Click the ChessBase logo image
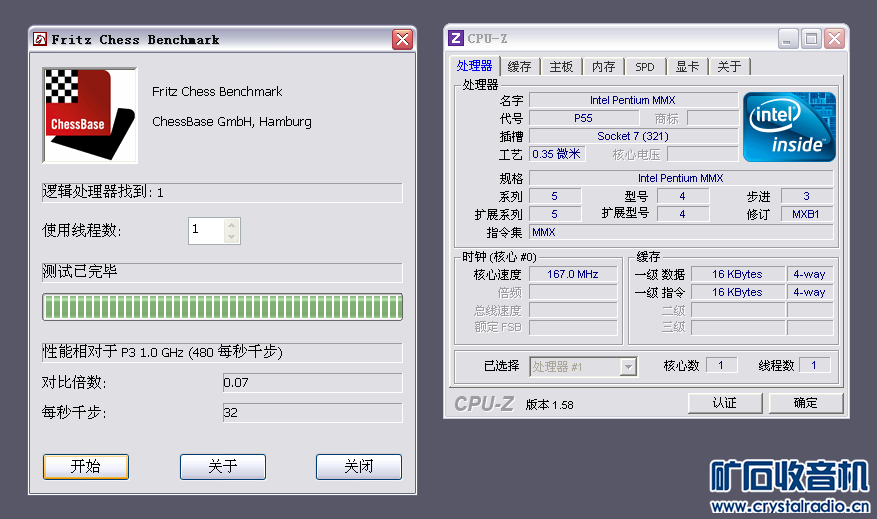Image resolution: width=877 pixels, height=519 pixels. [89, 115]
